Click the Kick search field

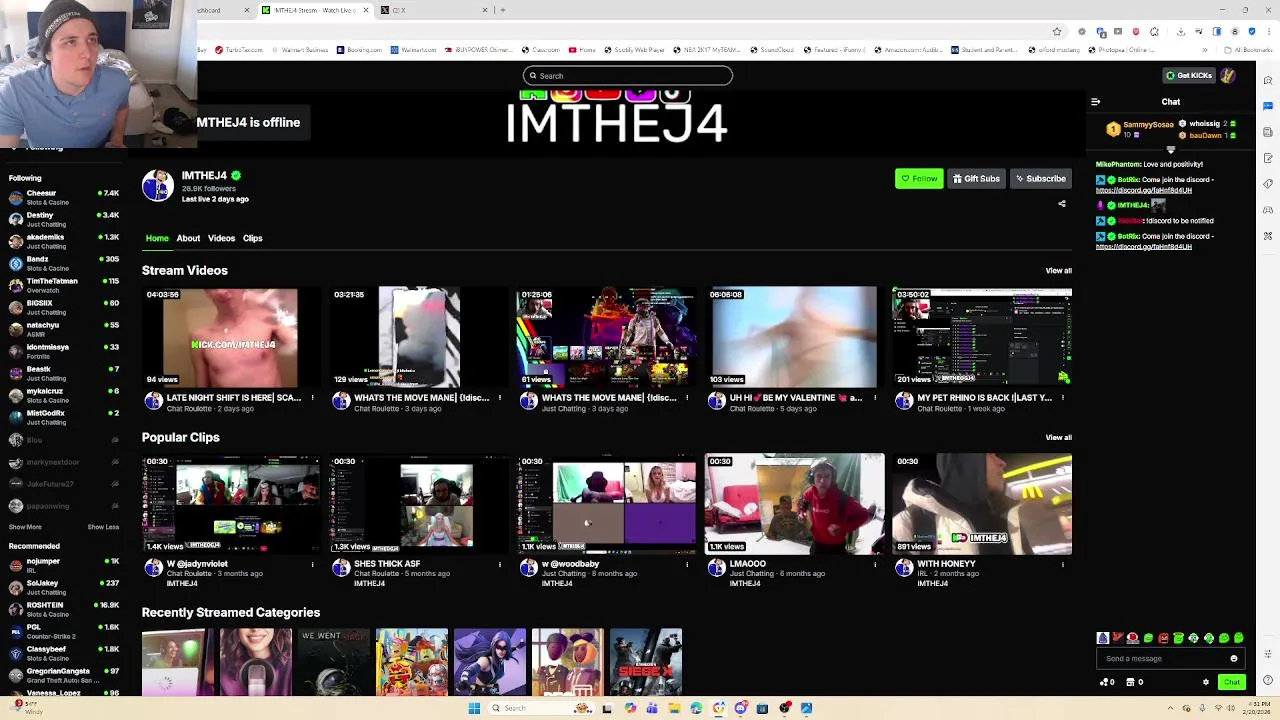(627, 76)
